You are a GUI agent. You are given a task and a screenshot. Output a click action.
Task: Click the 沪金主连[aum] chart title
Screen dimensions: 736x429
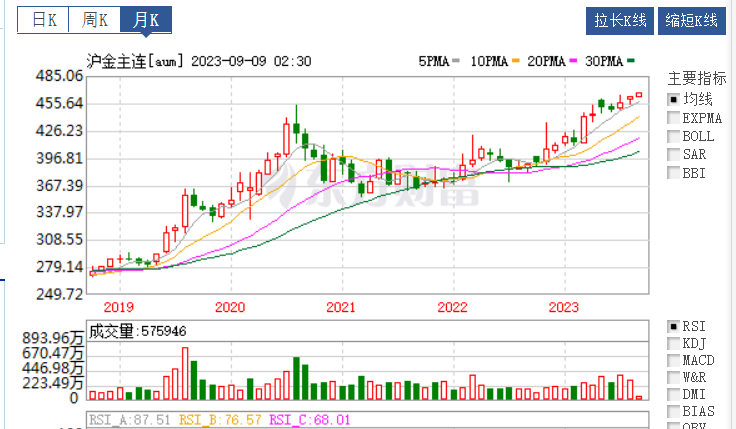click(135, 61)
